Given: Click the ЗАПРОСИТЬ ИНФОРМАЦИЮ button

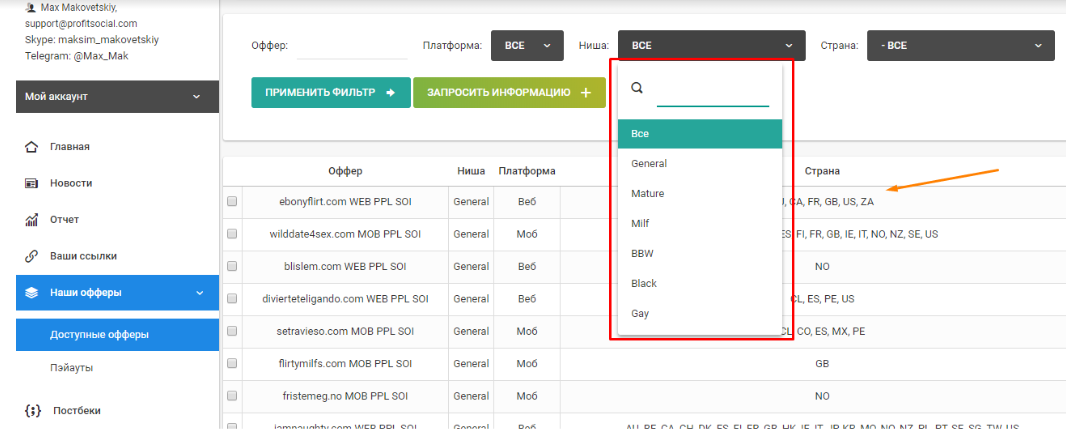Looking at the screenshot, I should pos(509,92).
